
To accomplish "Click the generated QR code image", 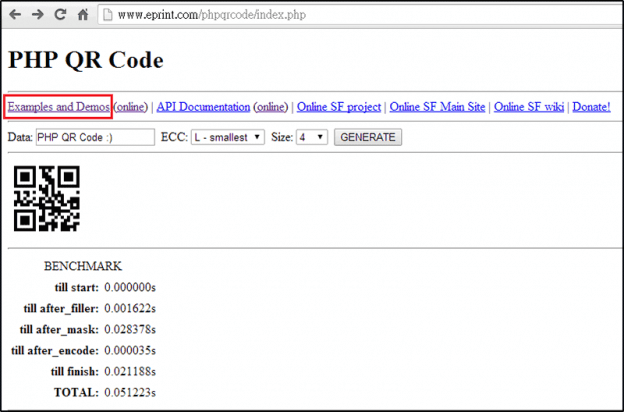I will click(x=46, y=197).
